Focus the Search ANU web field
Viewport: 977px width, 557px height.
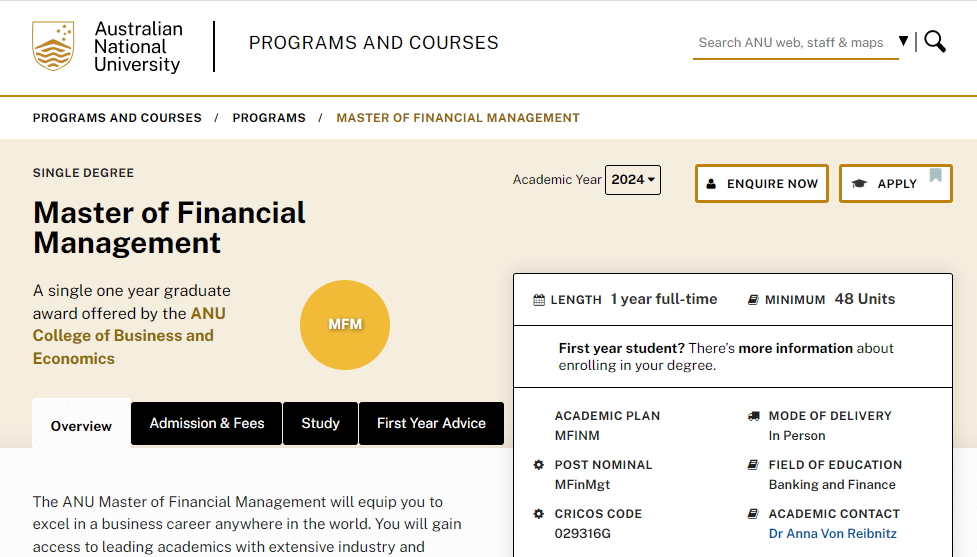pyautogui.click(x=790, y=42)
